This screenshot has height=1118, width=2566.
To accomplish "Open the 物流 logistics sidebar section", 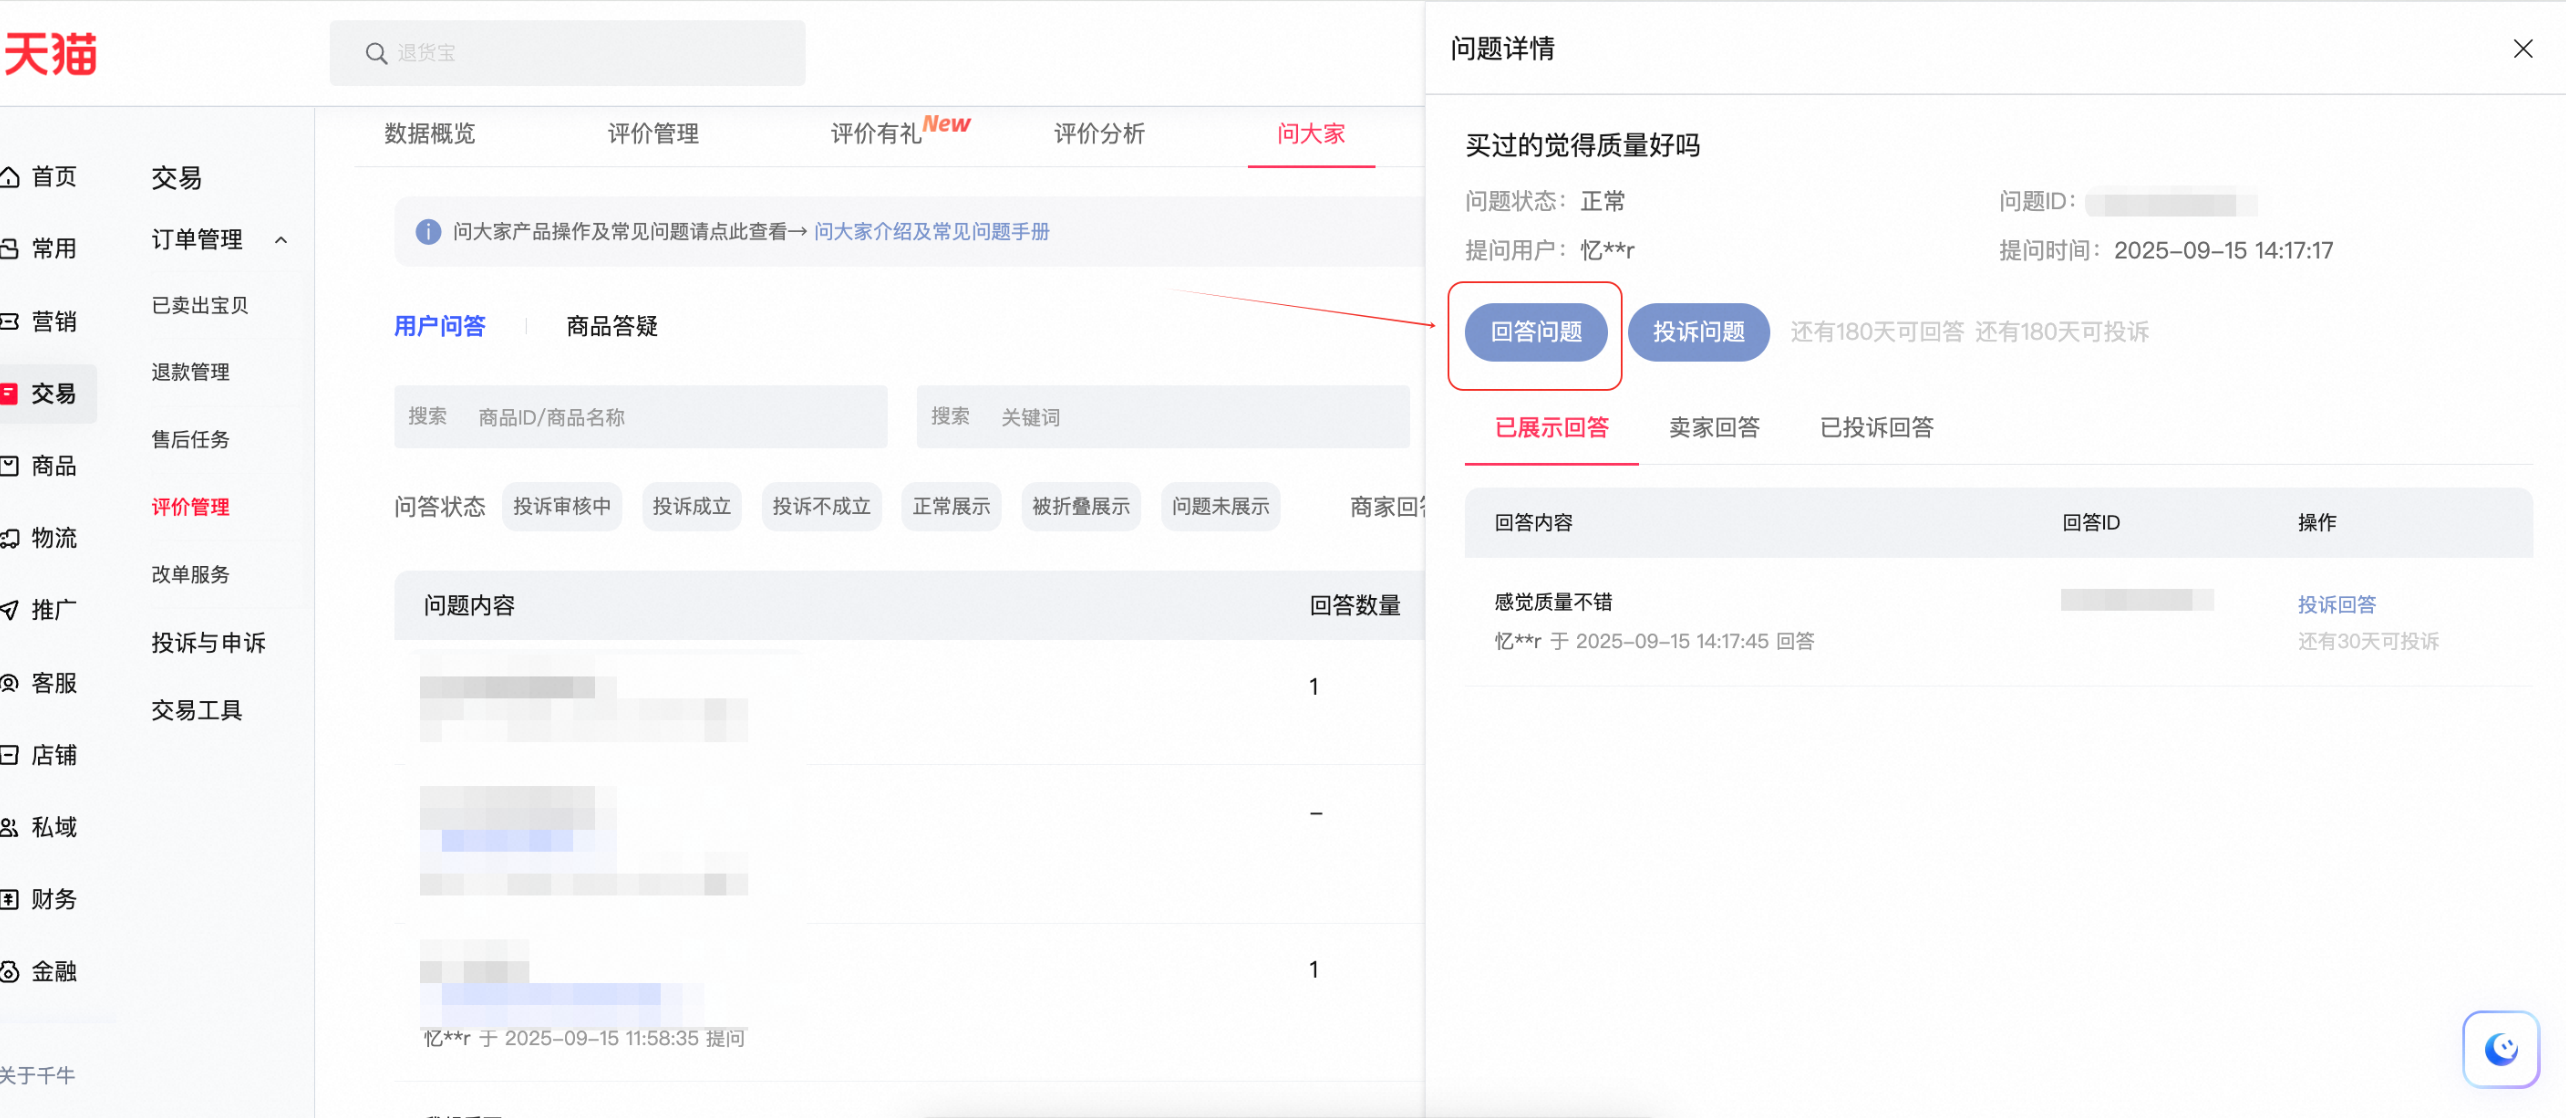I will coord(39,538).
